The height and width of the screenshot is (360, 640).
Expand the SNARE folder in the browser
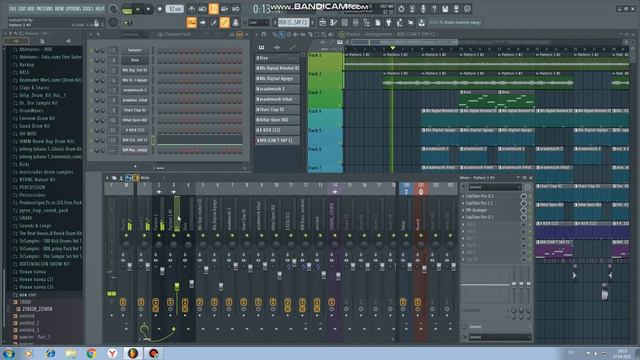click(x=25, y=218)
